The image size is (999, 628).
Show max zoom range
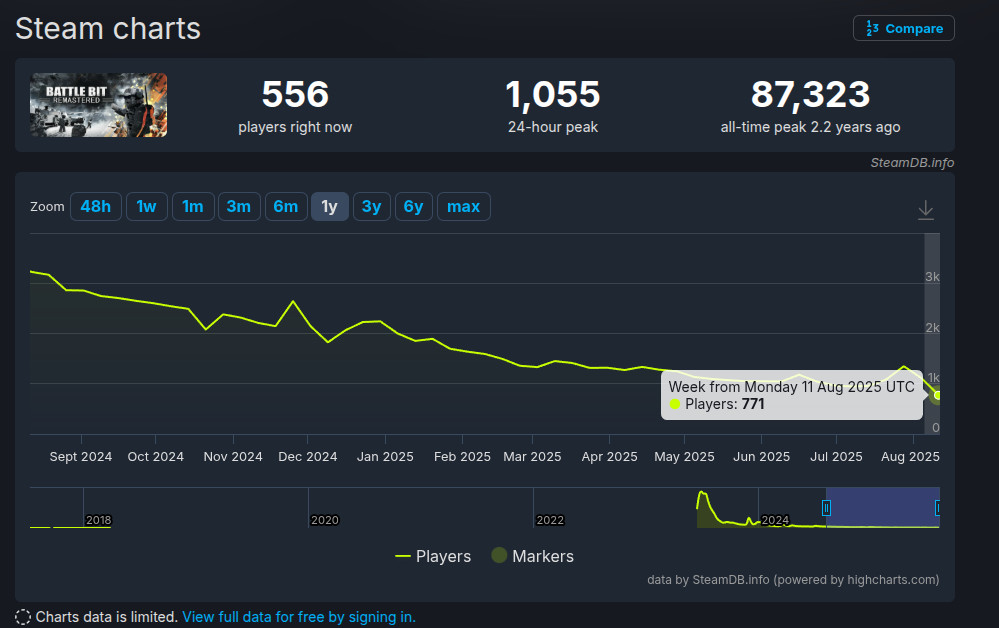click(x=463, y=206)
